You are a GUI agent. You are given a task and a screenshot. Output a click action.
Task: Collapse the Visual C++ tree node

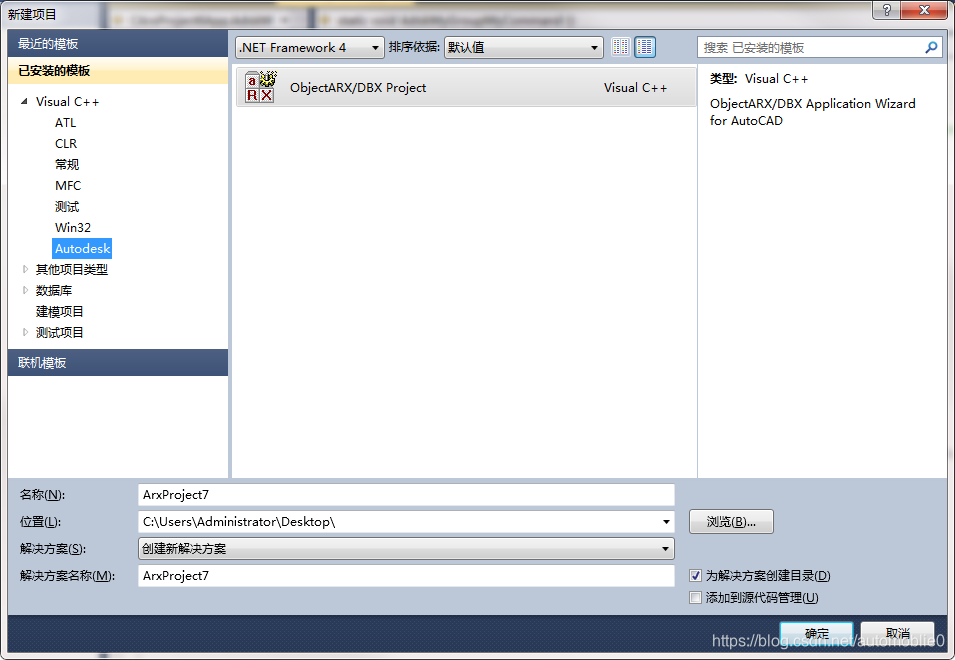[24, 101]
